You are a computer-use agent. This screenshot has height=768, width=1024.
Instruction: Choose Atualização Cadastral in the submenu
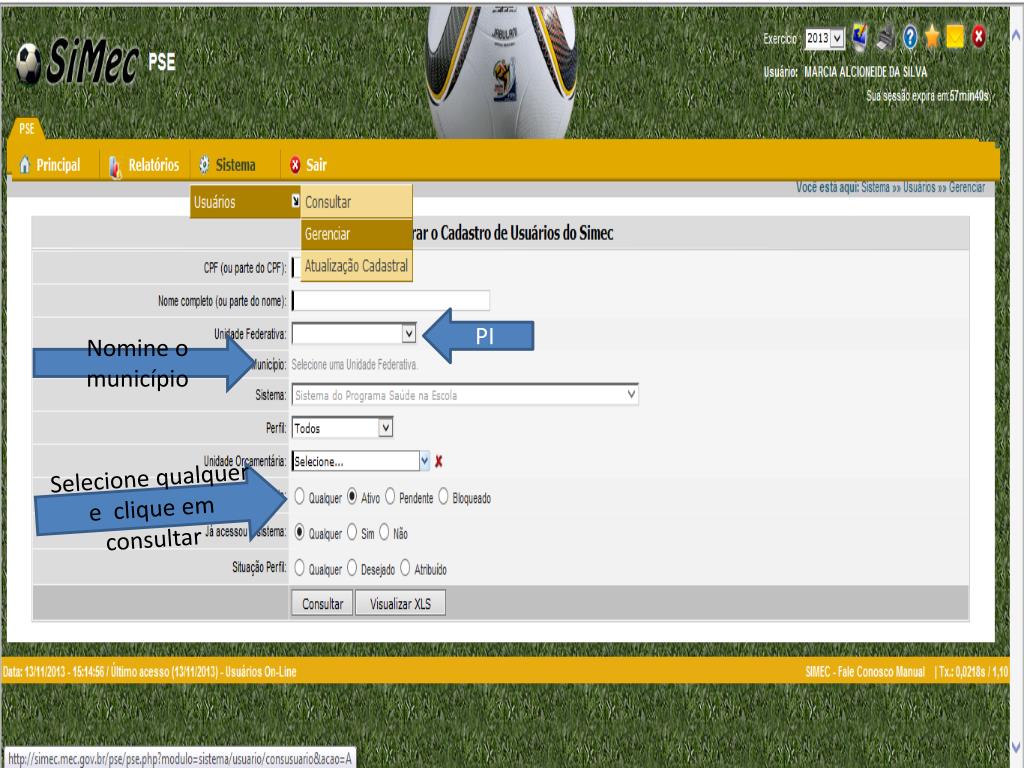[x=357, y=266]
